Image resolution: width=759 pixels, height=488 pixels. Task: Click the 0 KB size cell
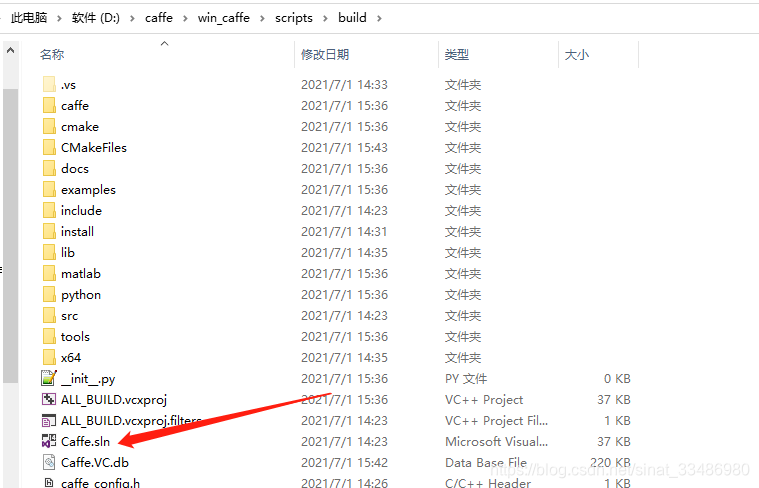pos(617,379)
